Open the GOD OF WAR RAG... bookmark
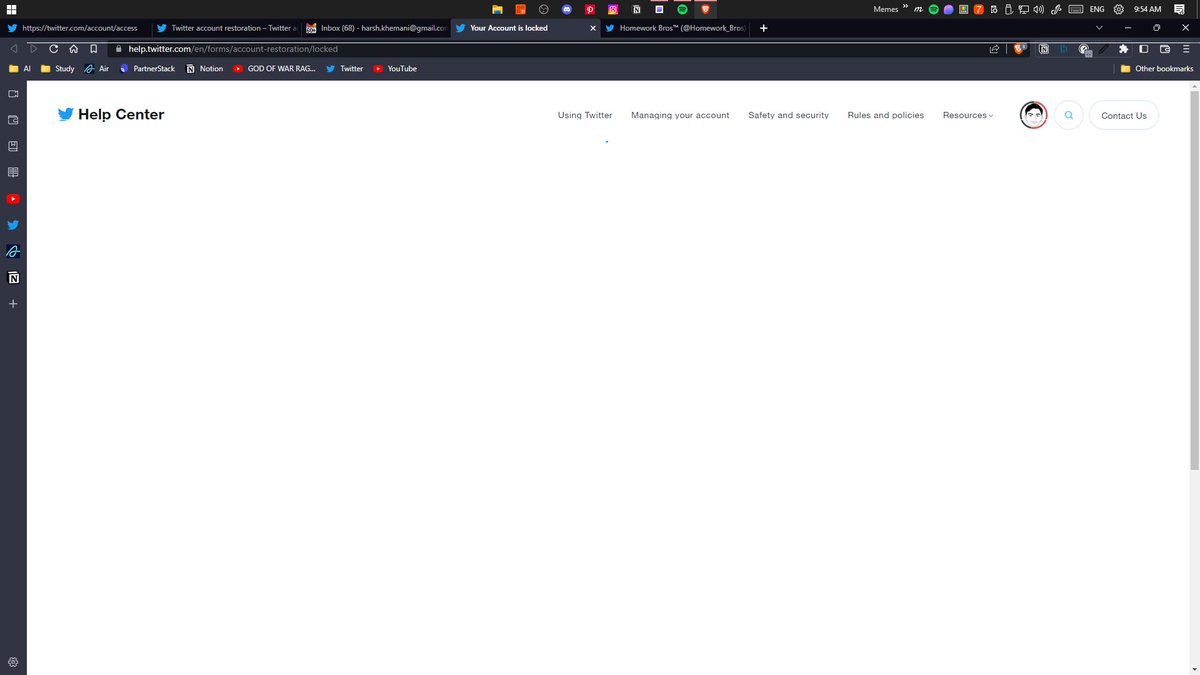 coord(275,69)
